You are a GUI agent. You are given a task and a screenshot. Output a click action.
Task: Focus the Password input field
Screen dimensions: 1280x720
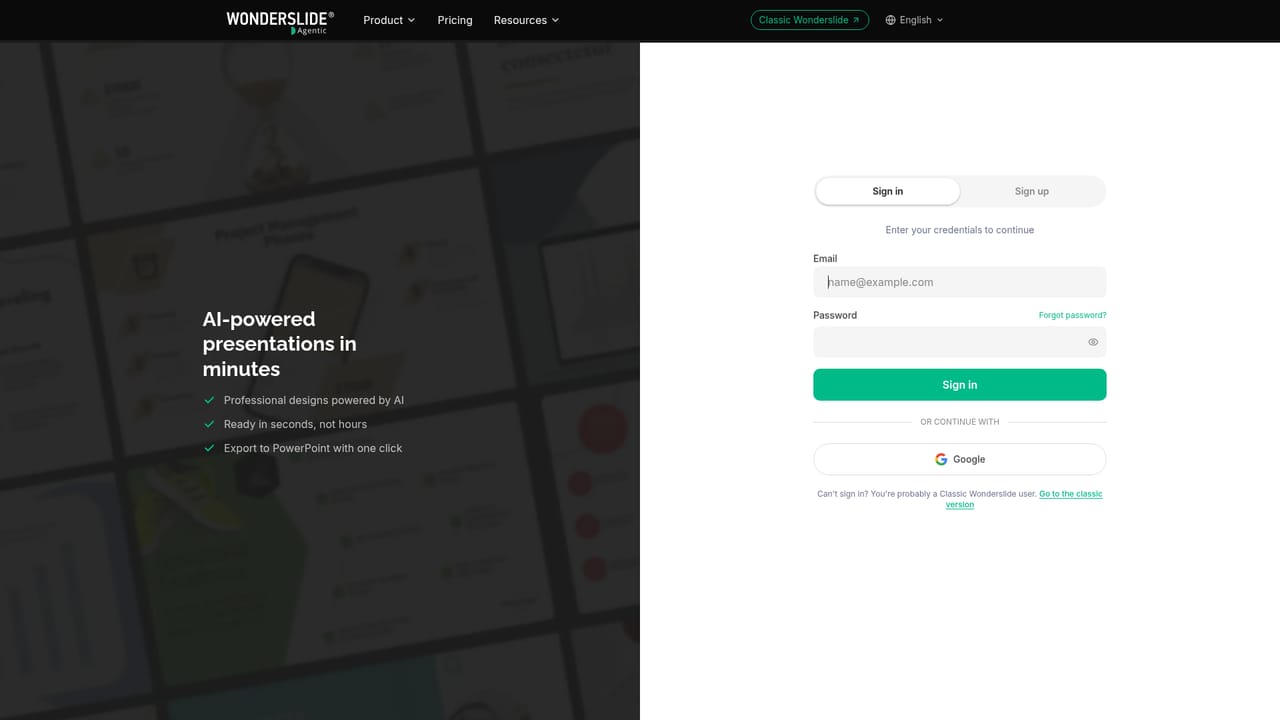(x=960, y=342)
